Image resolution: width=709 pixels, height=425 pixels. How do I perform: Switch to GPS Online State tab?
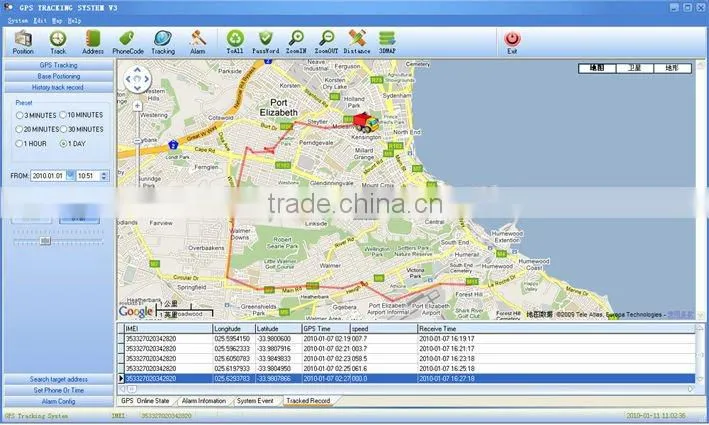click(x=145, y=401)
